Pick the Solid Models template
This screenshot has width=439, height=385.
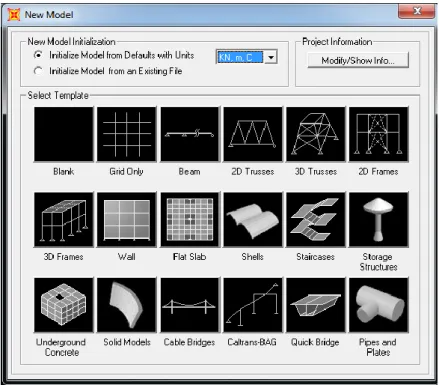click(x=127, y=305)
